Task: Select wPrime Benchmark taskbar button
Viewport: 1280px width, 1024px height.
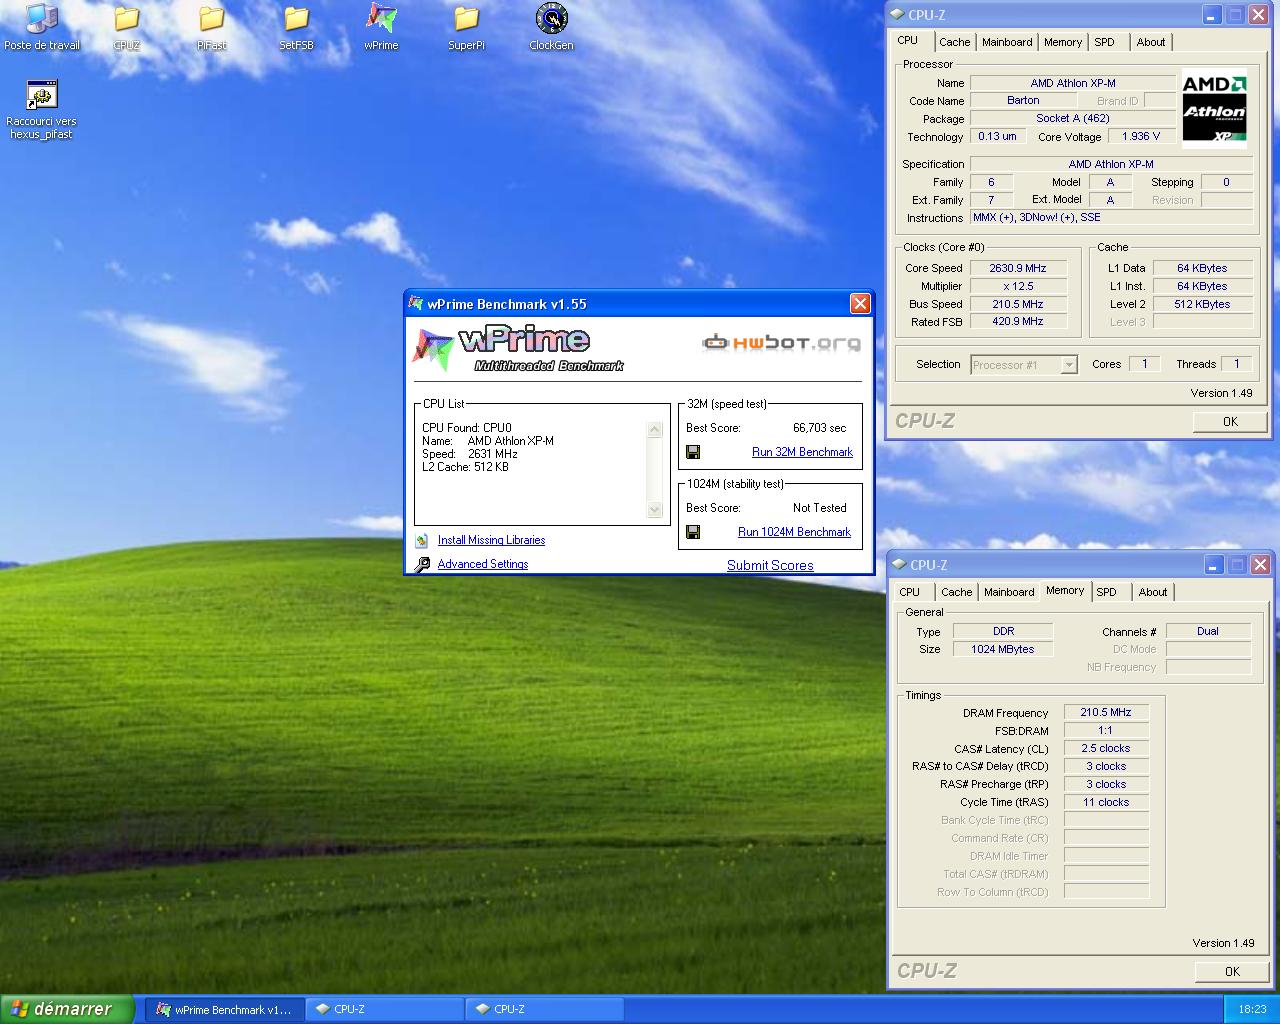Action: point(224,1010)
